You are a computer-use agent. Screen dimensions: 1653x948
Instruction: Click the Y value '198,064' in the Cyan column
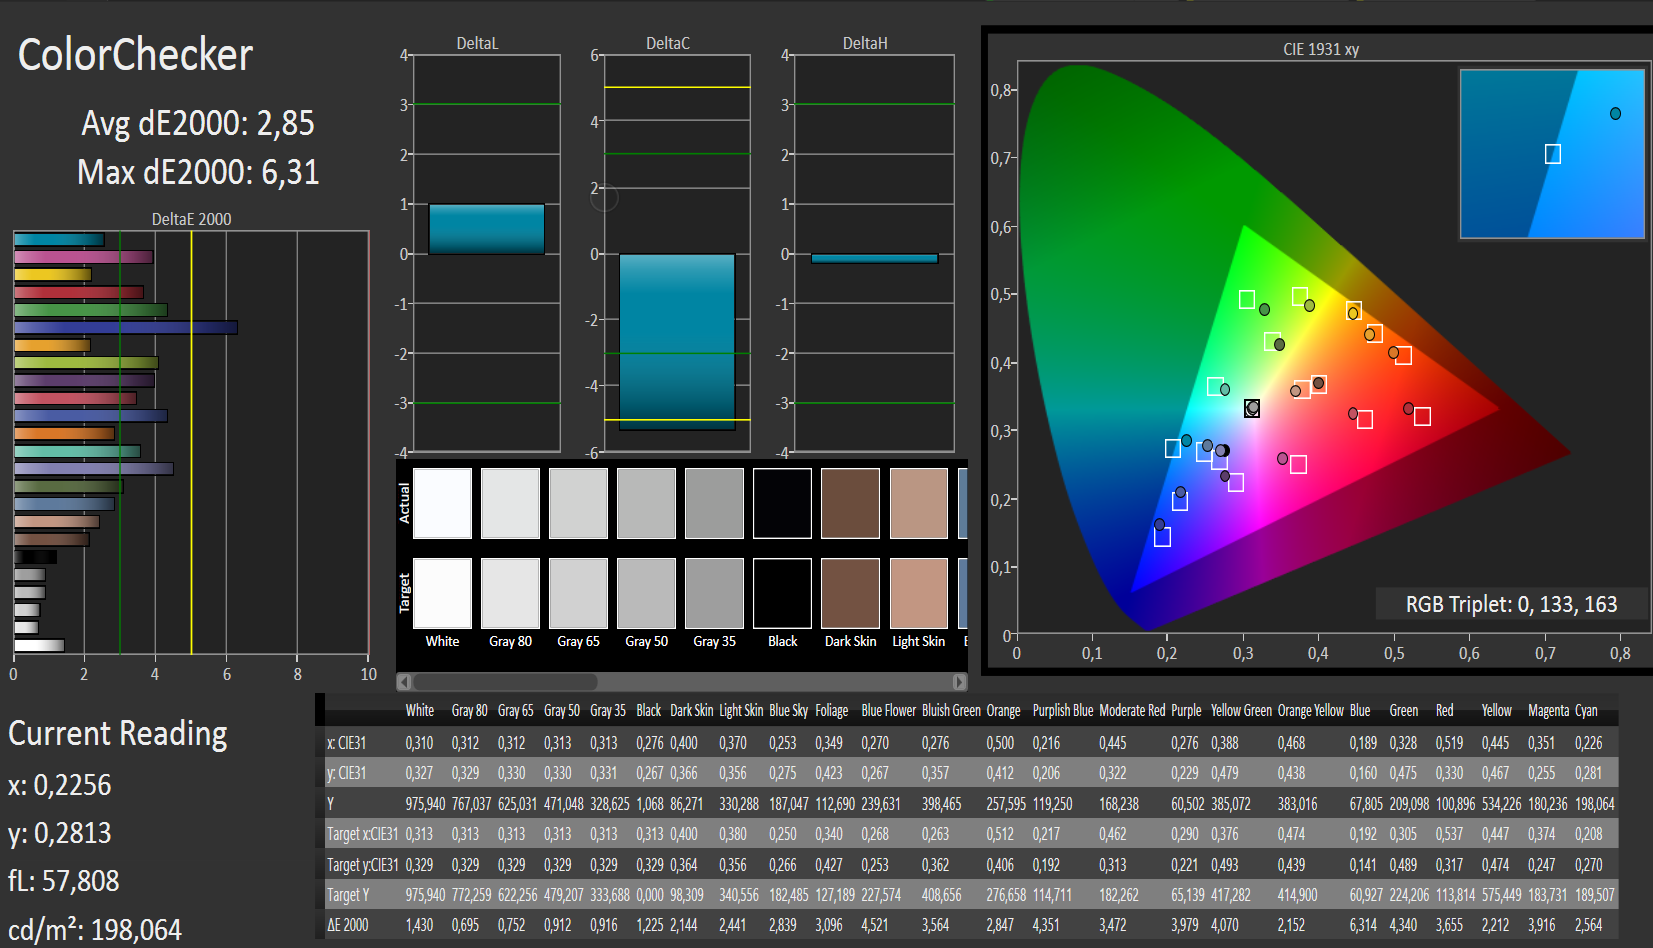click(1594, 804)
